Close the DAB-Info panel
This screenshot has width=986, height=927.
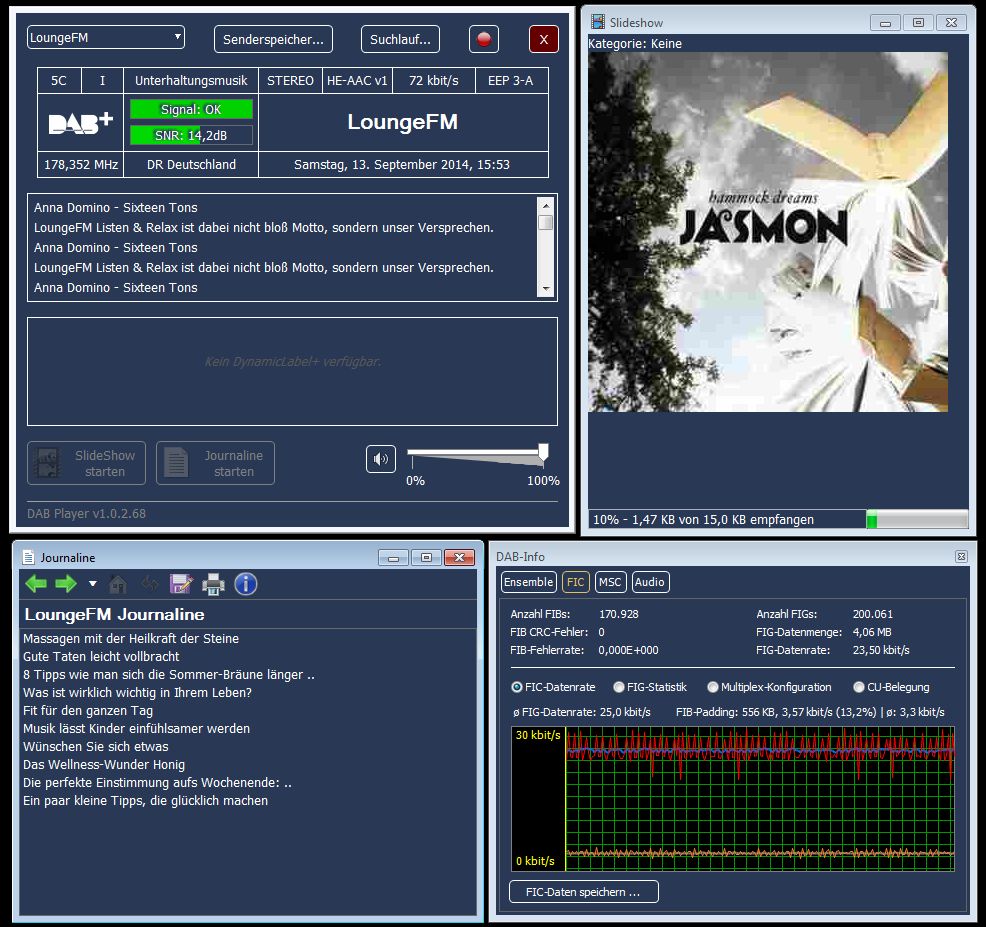pos(961,557)
